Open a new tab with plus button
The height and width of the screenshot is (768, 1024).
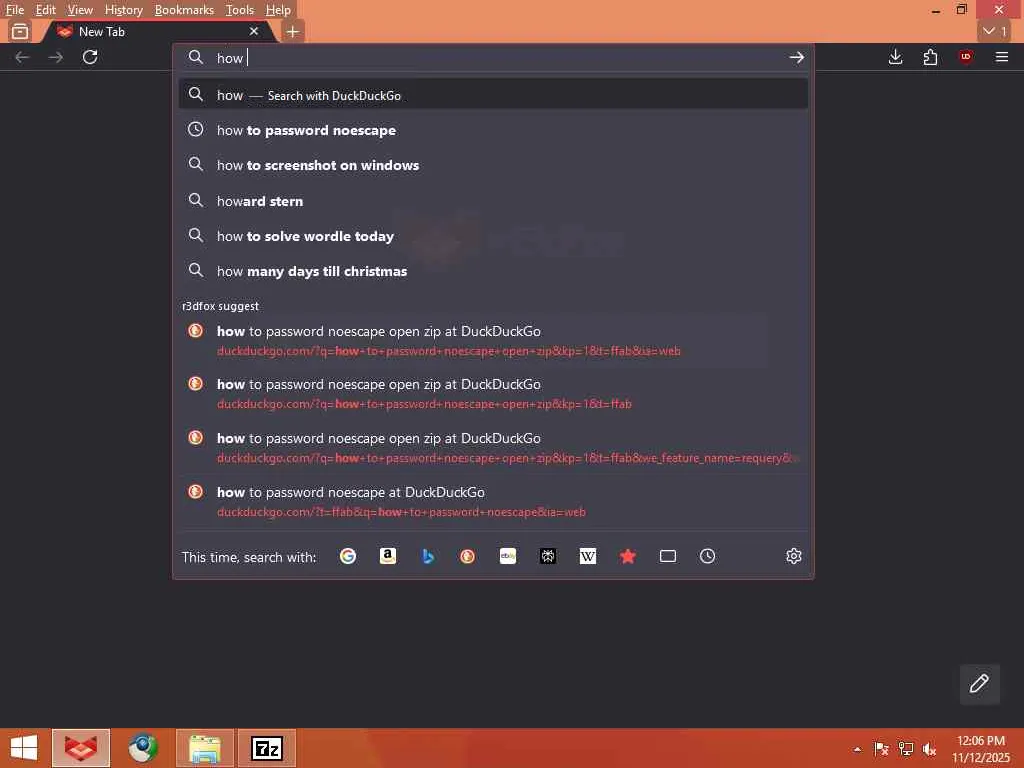293,31
